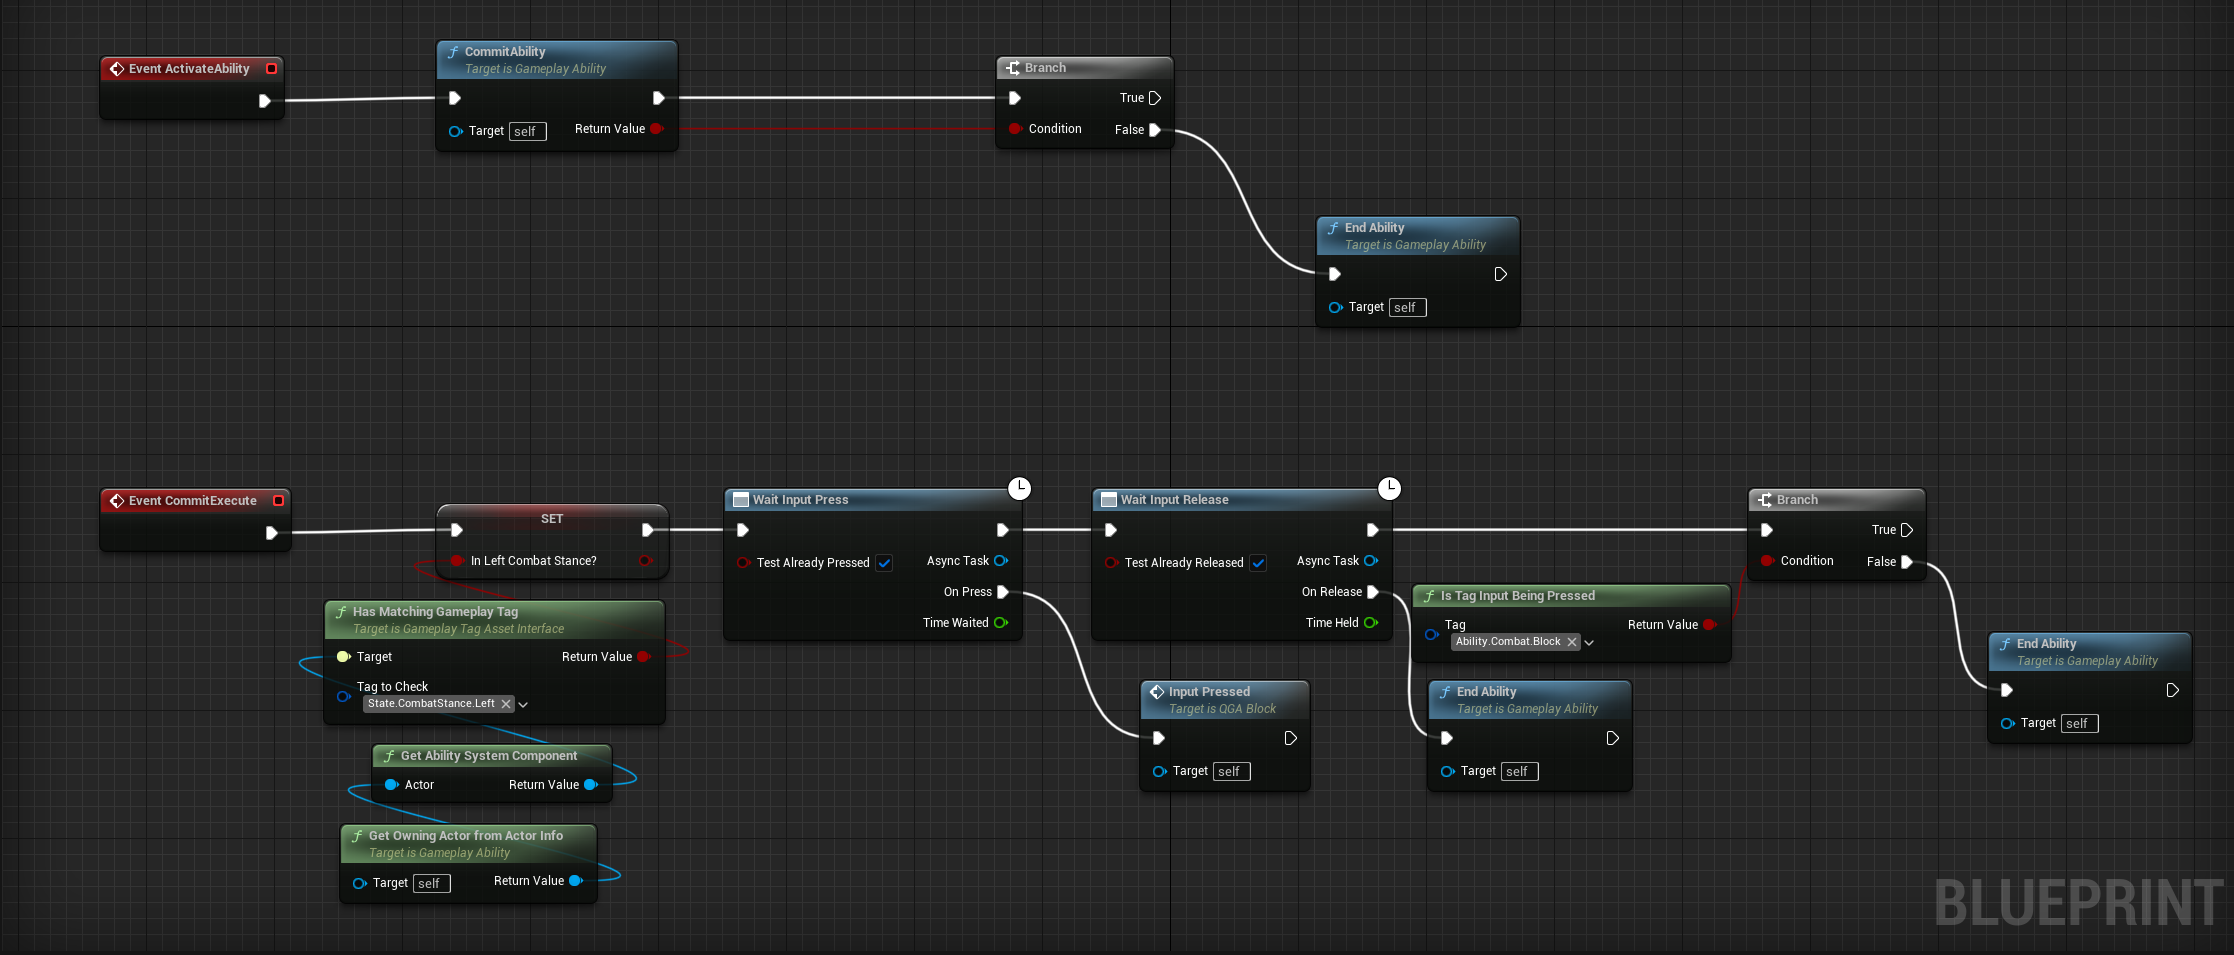This screenshot has height=955, width=2234.
Task: Click 'In Left Combat Stance?' label
Action: (x=533, y=561)
